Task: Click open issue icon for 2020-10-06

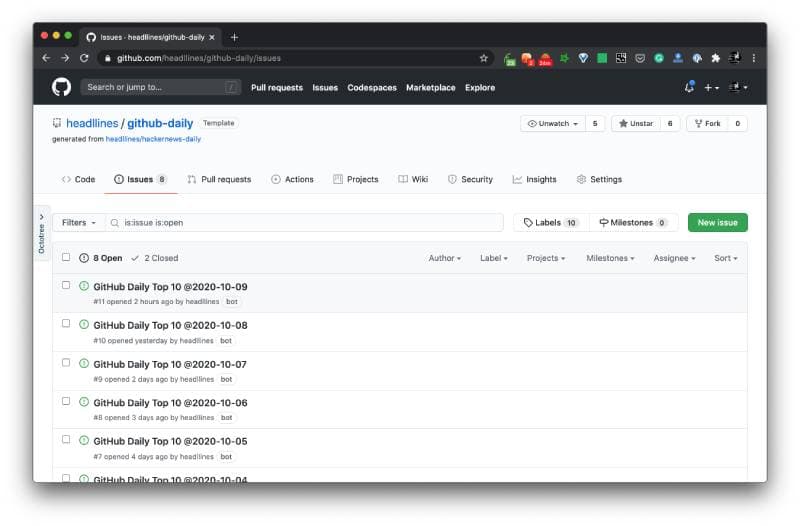Action: 84,402
